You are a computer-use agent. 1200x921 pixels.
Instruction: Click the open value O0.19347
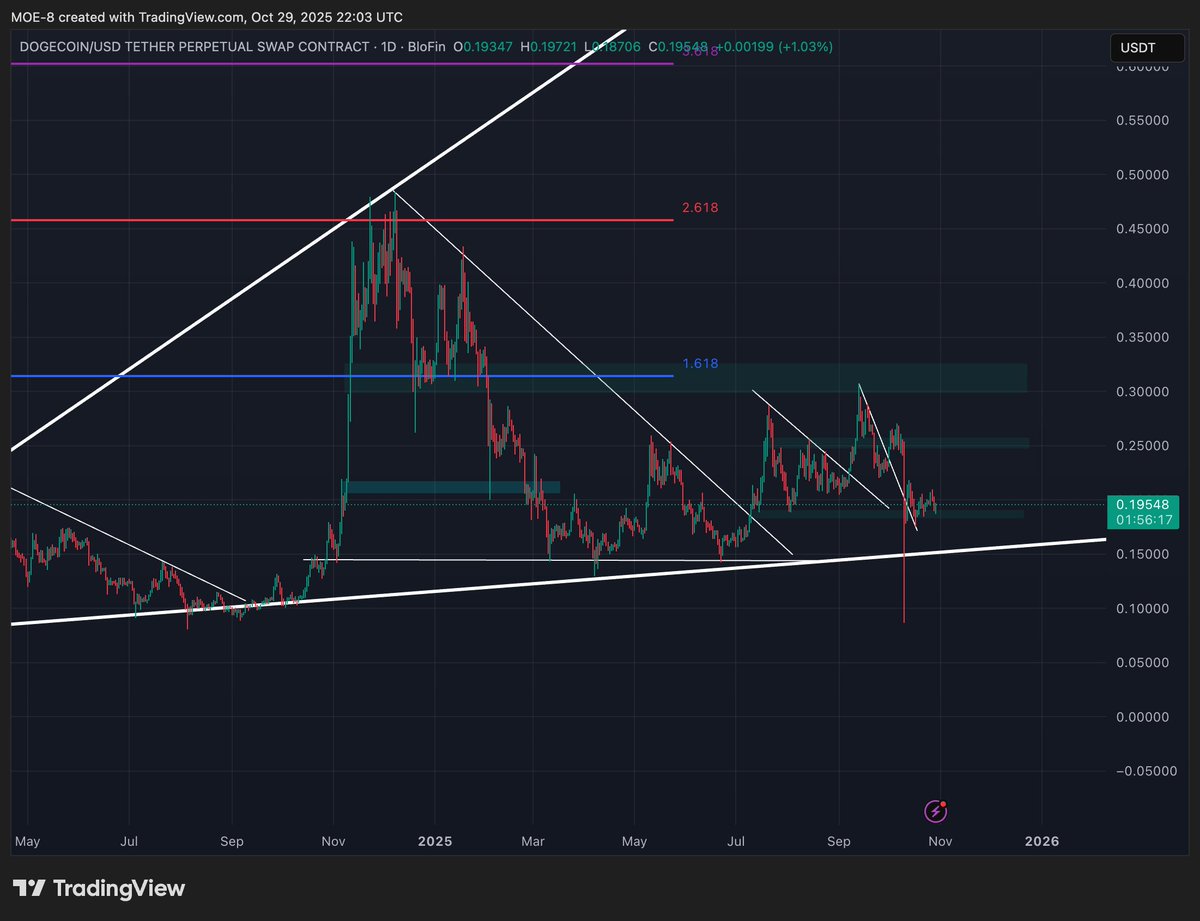coord(485,47)
